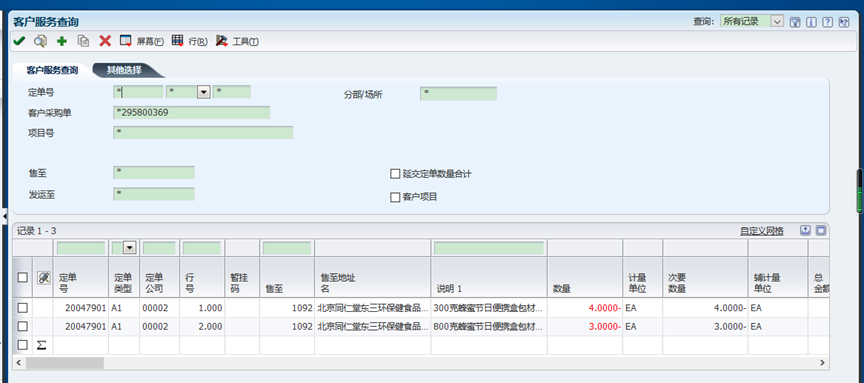Click the information i icon top right

[811, 22]
